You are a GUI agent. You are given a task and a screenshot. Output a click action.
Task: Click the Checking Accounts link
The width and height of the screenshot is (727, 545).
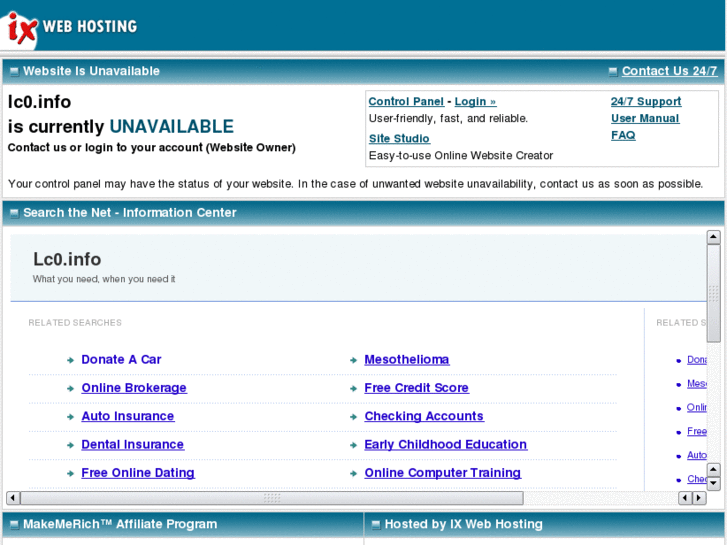click(424, 416)
